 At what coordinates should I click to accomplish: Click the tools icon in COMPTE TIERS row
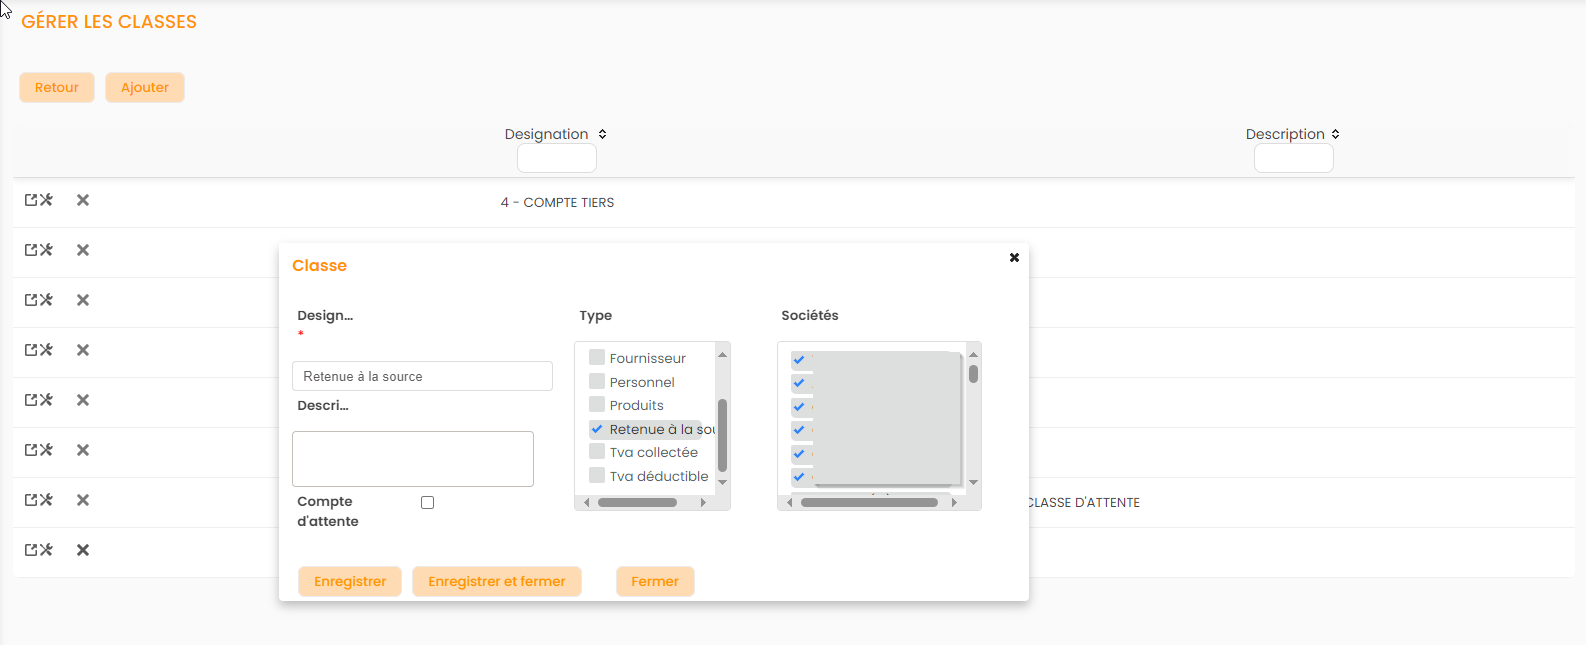click(x=46, y=200)
